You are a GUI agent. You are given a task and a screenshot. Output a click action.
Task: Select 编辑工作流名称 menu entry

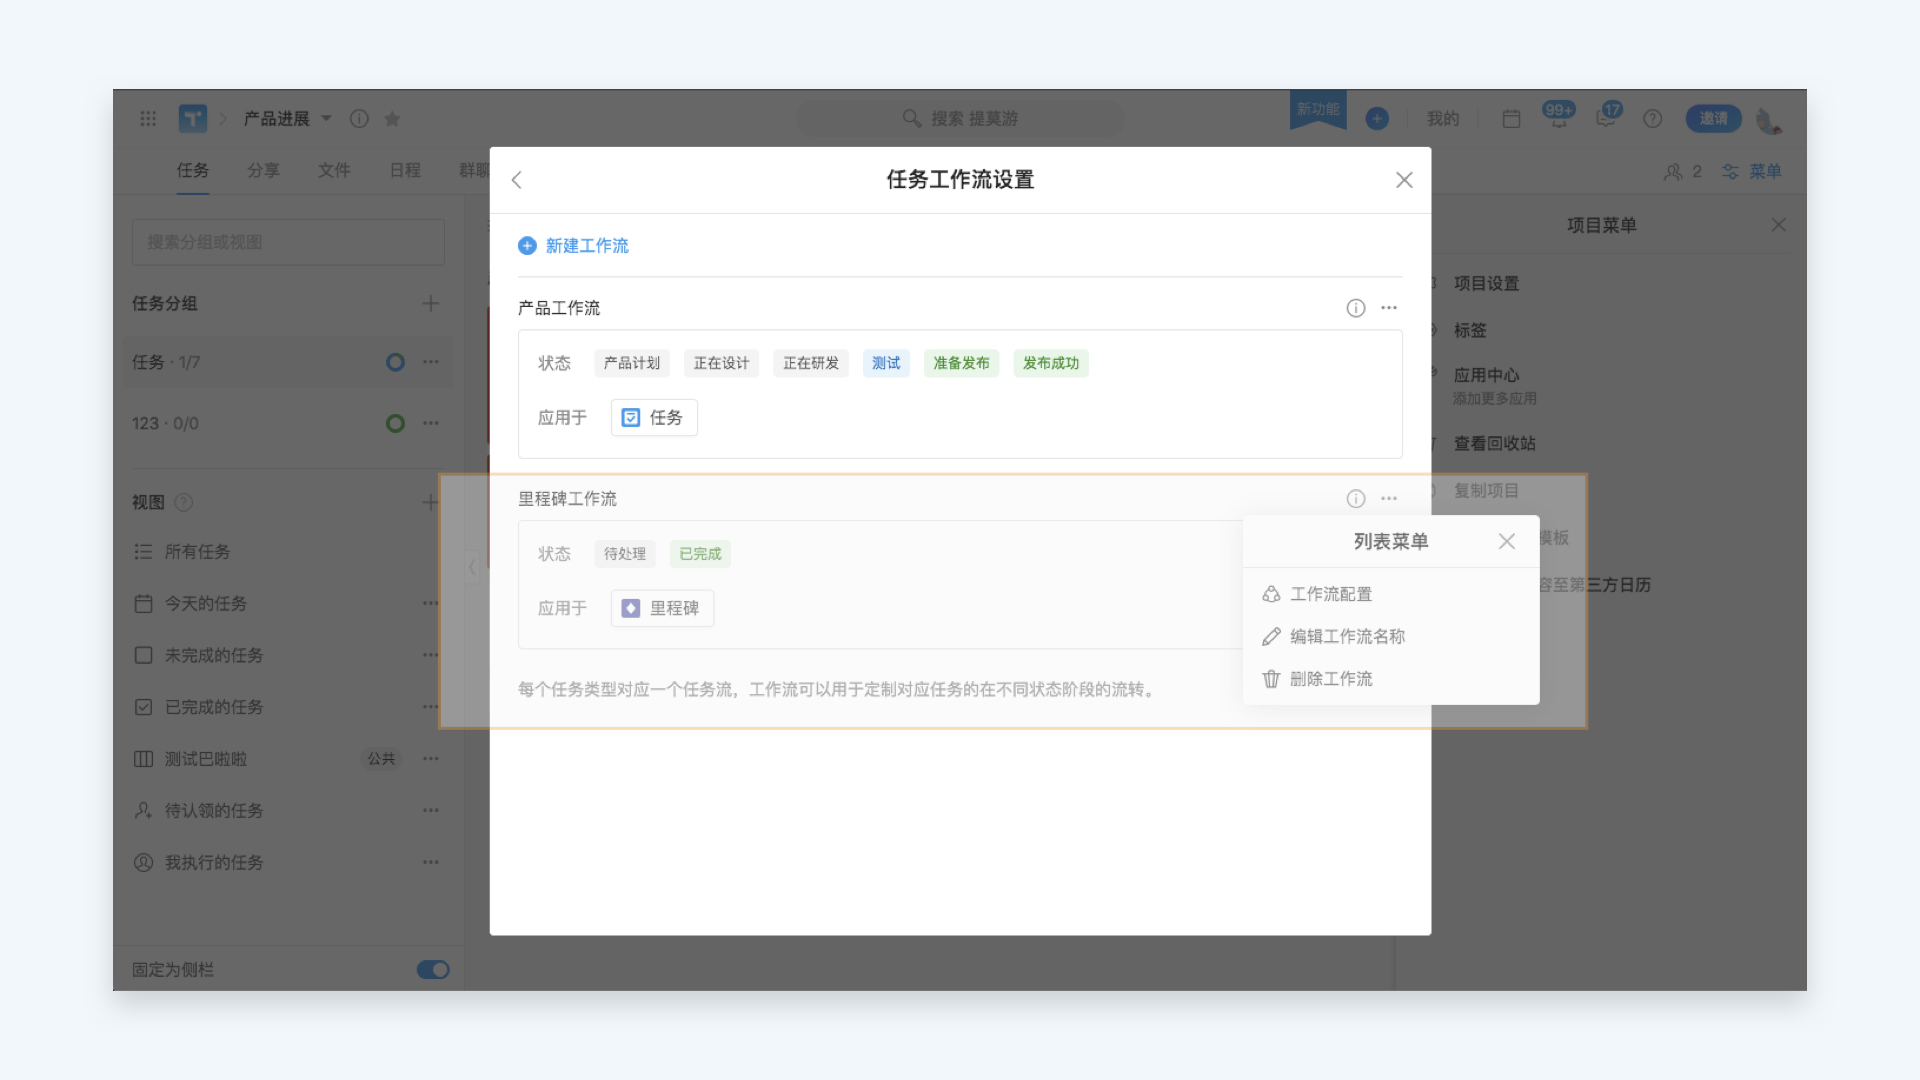(1390, 636)
